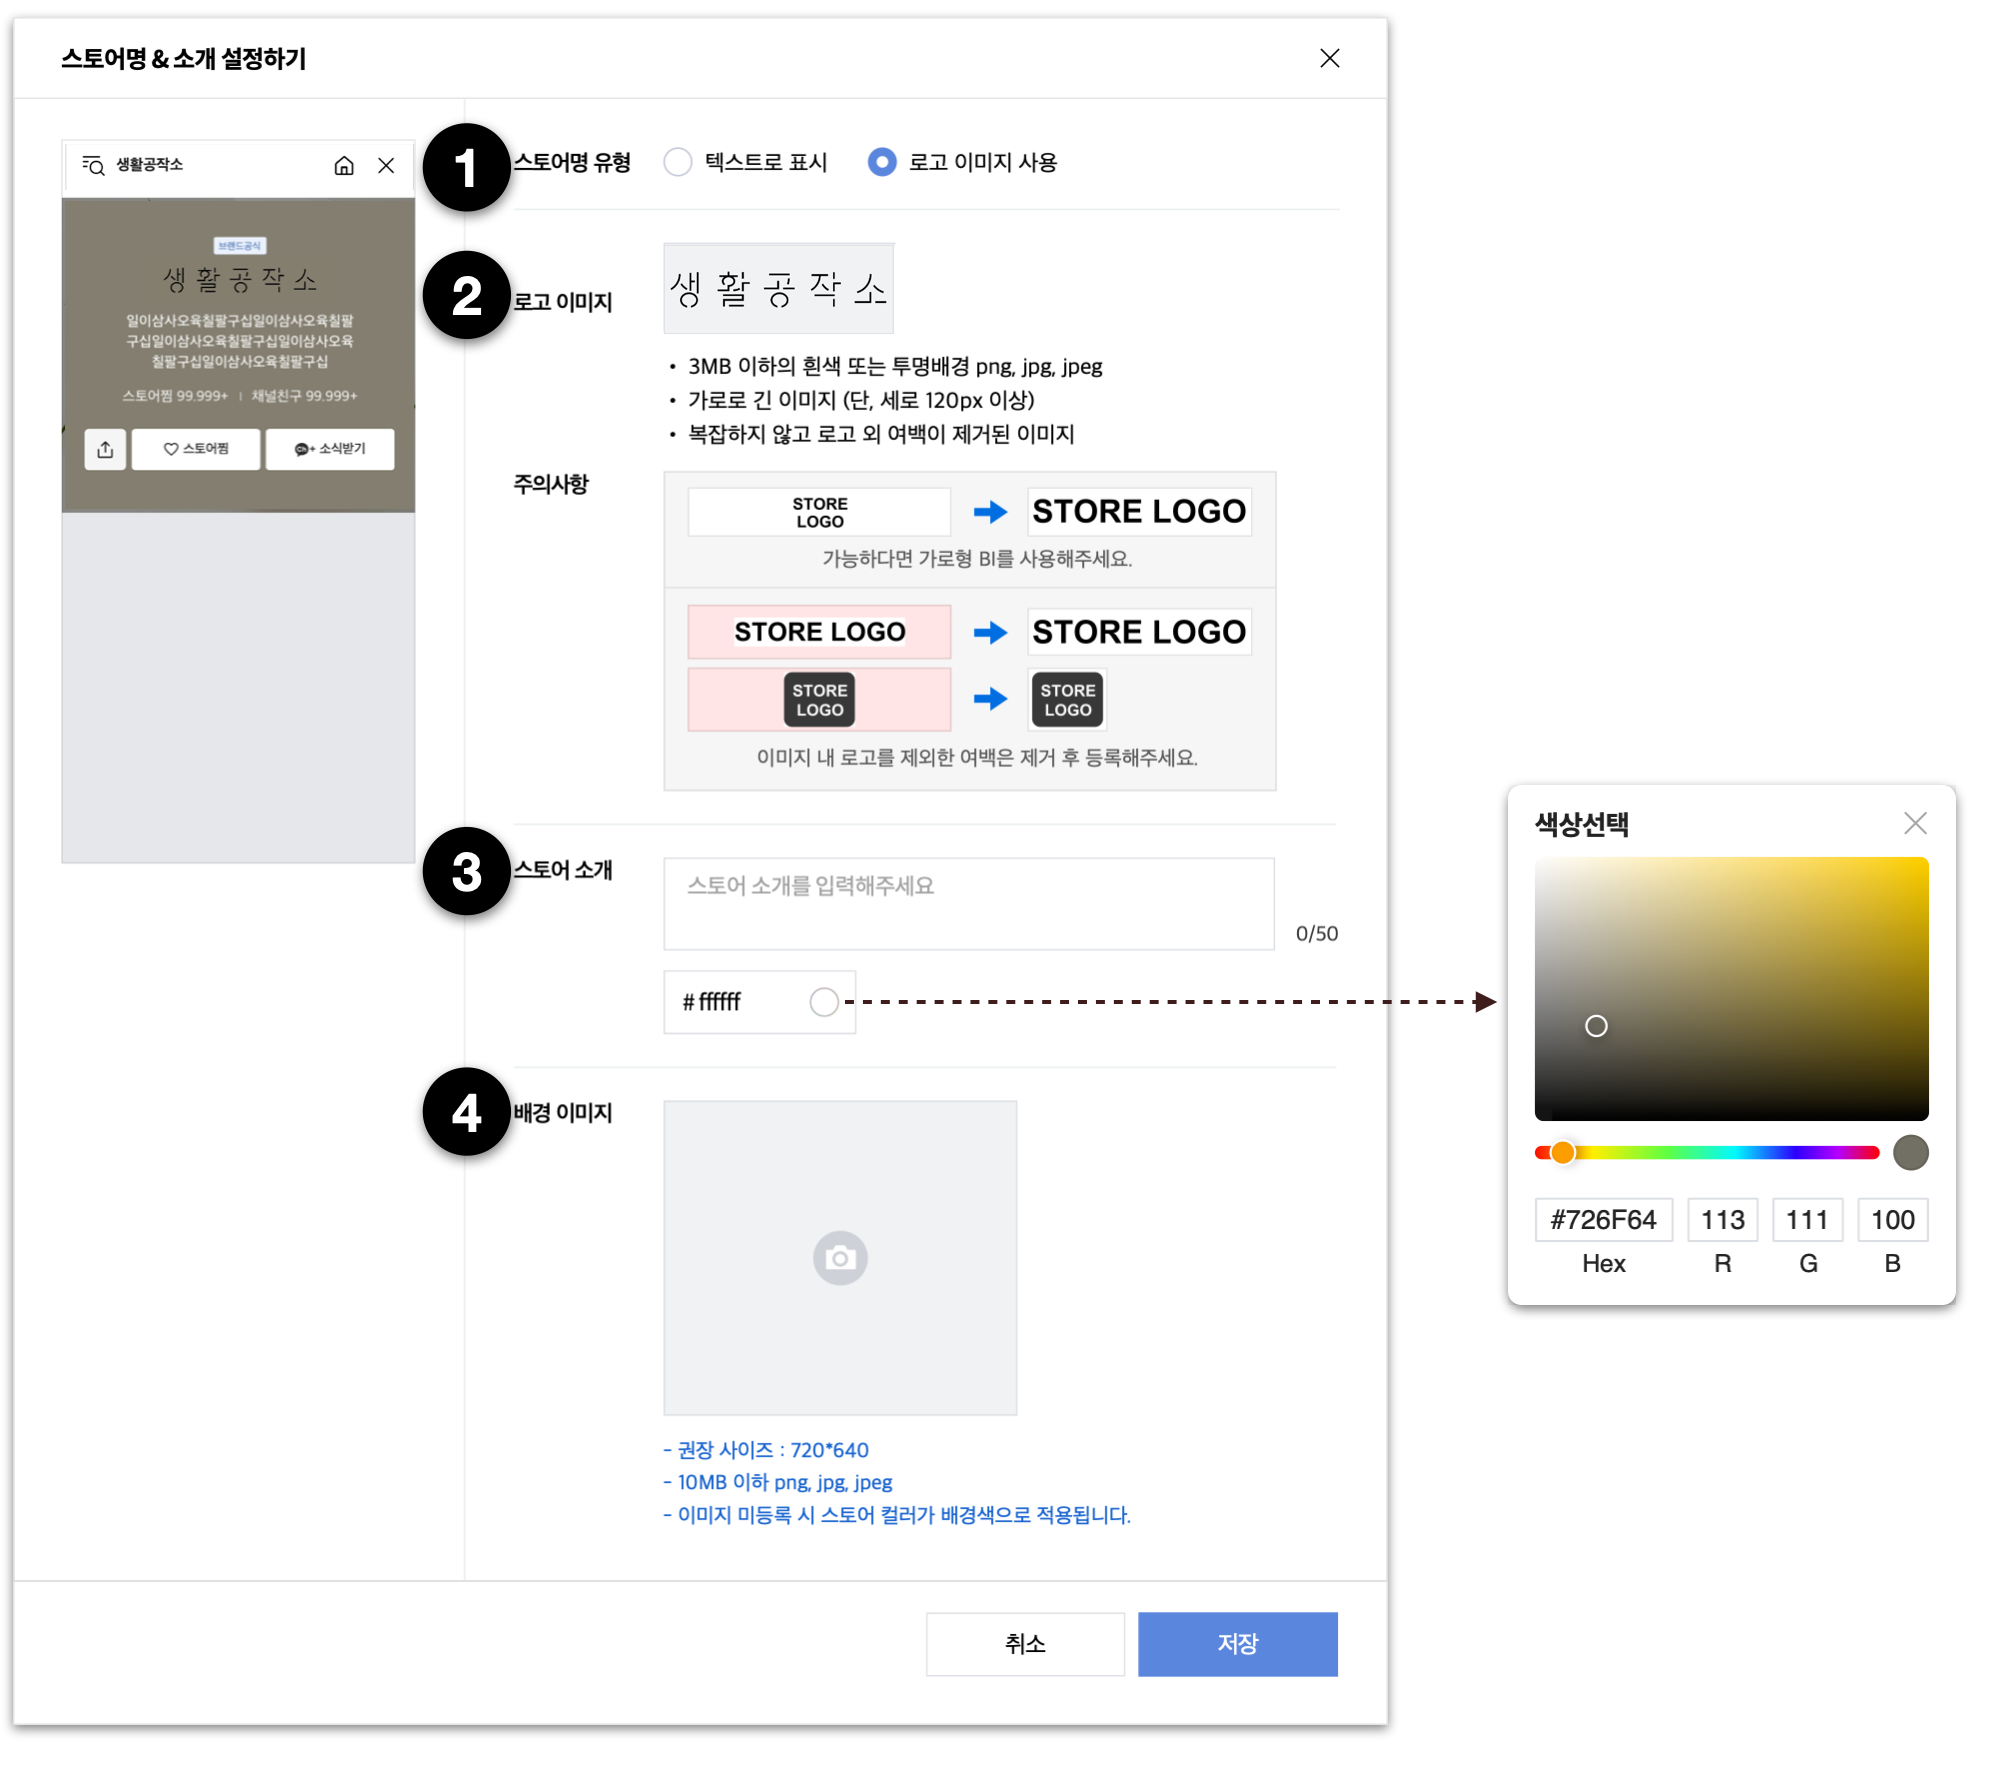Click the X icon in mobile preview header
2000x1766 pixels.
[386, 165]
